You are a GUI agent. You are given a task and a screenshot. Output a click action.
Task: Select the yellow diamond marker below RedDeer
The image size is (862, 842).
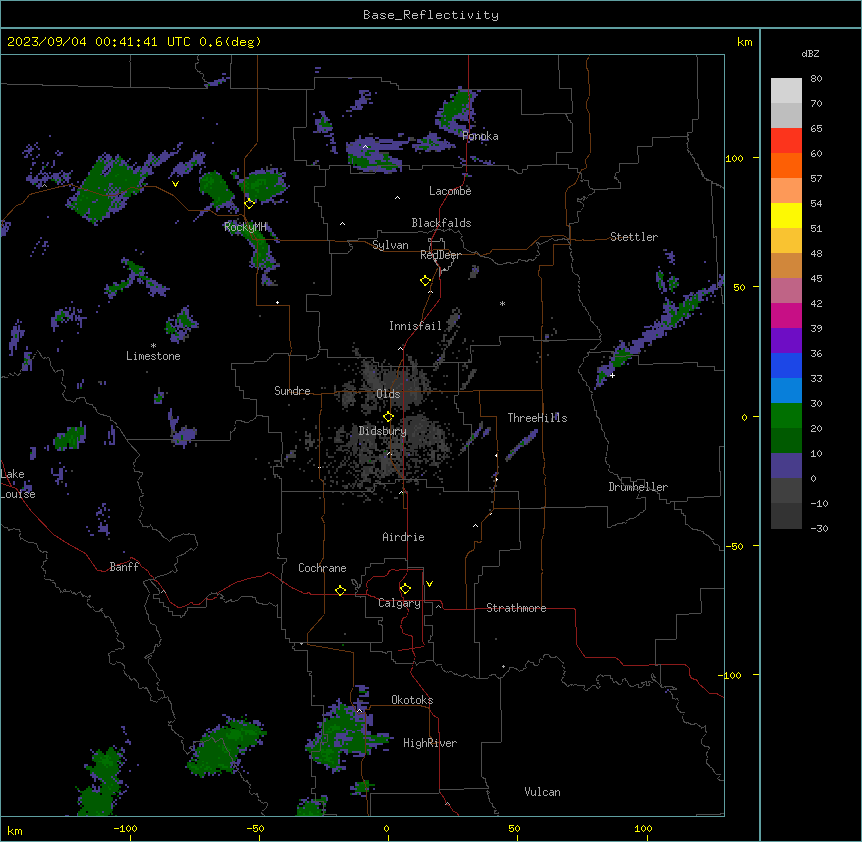click(425, 281)
